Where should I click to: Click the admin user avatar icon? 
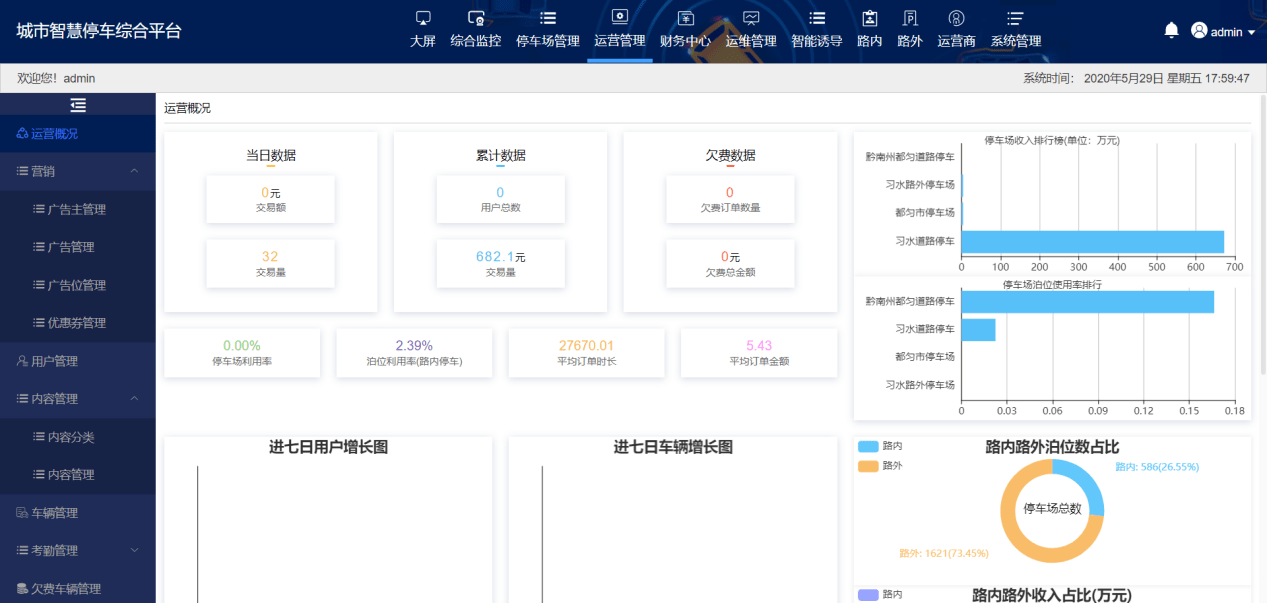[x=1199, y=31]
